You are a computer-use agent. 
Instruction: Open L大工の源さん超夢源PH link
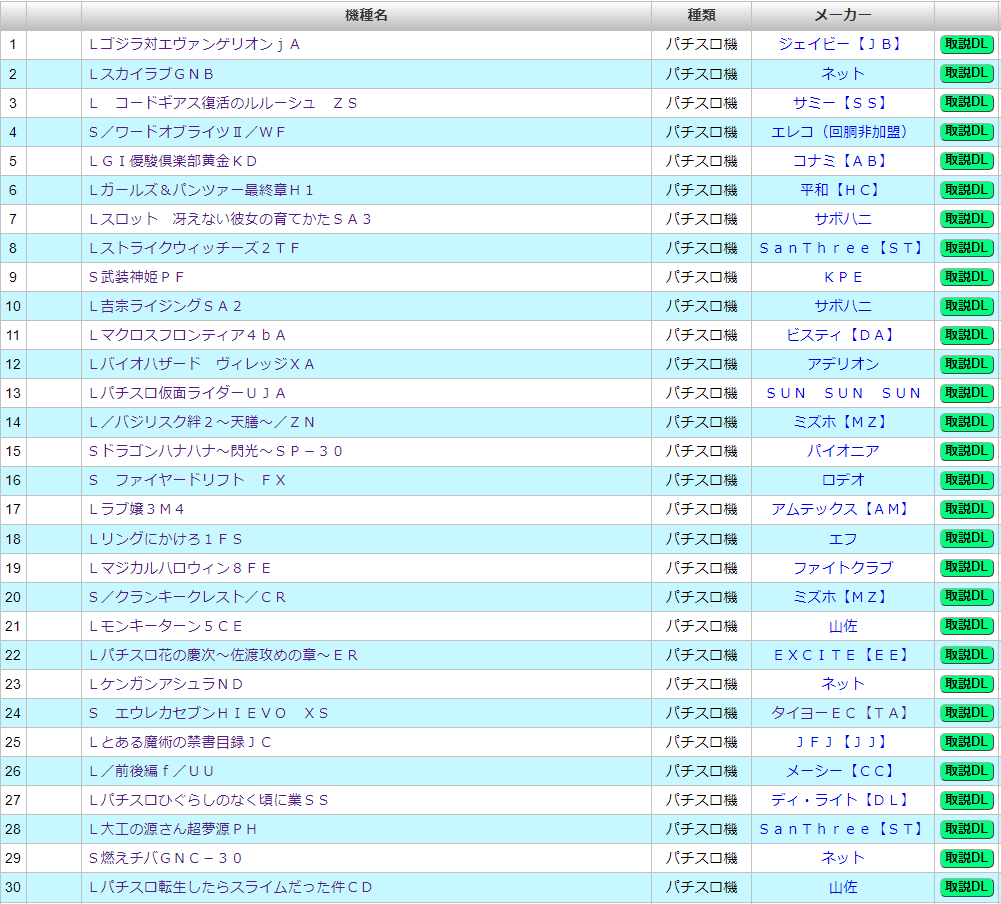click(173, 829)
